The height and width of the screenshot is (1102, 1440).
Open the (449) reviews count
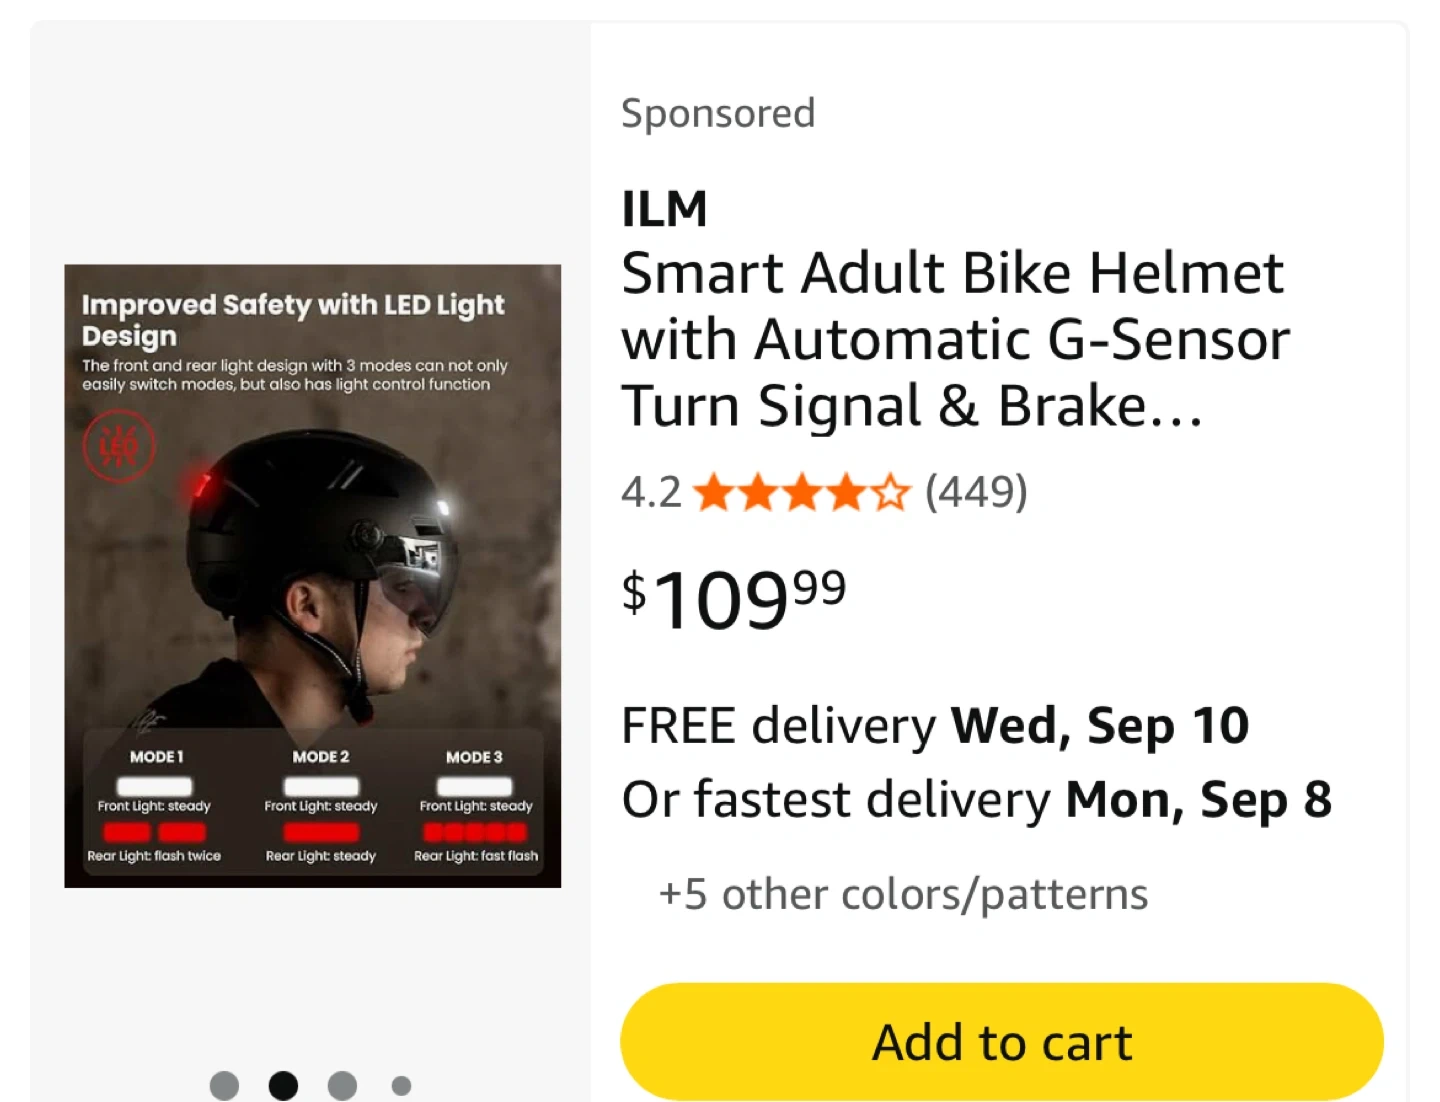pyautogui.click(x=976, y=492)
